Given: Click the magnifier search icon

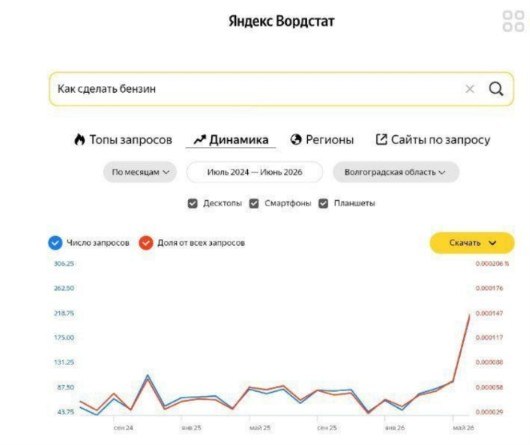Looking at the screenshot, I should coord(496,89).
